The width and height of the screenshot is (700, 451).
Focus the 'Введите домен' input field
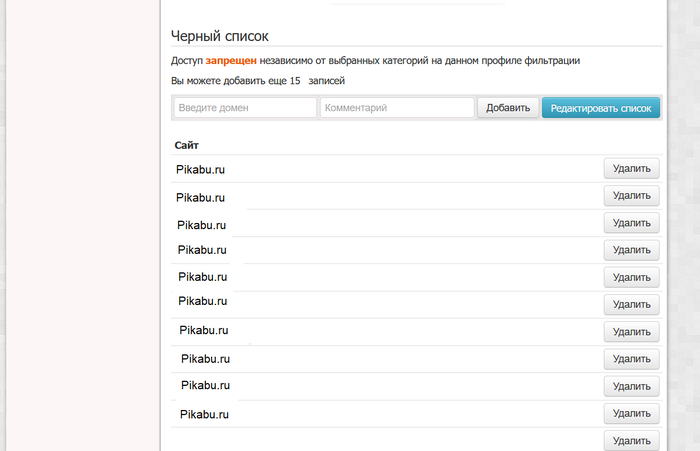[245, 108]
